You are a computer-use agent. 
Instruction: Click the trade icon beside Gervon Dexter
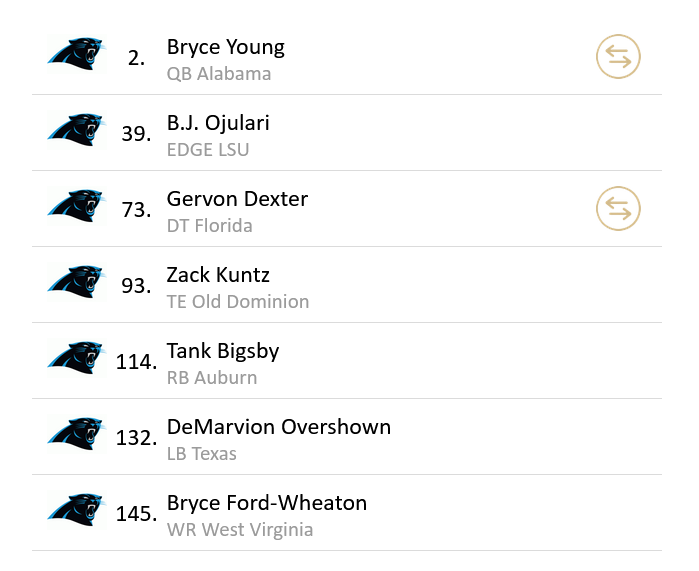618,209
